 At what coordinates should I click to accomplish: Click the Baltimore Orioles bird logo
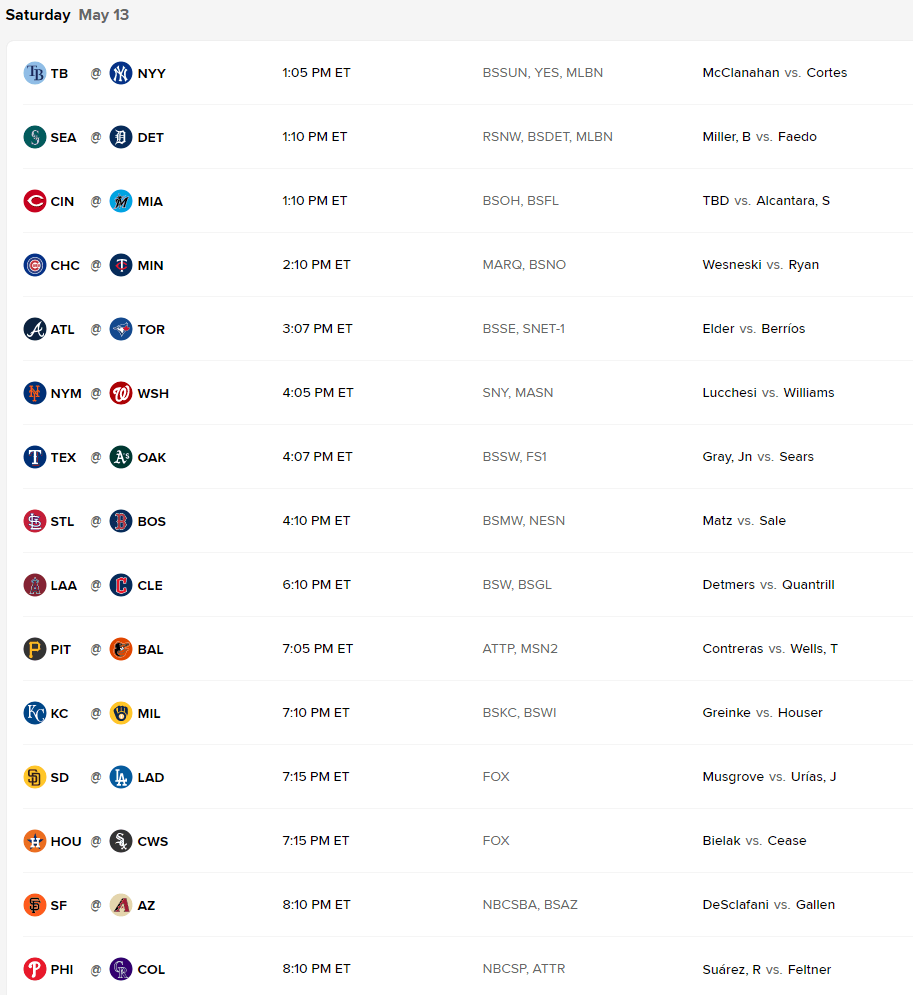point(121,649)
